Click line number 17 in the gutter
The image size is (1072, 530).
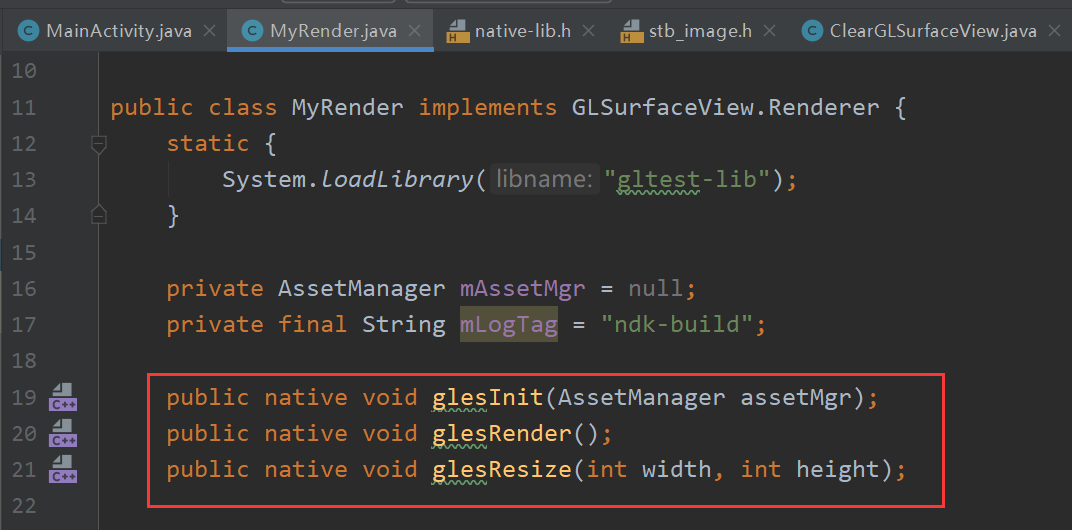pos(23,324)
